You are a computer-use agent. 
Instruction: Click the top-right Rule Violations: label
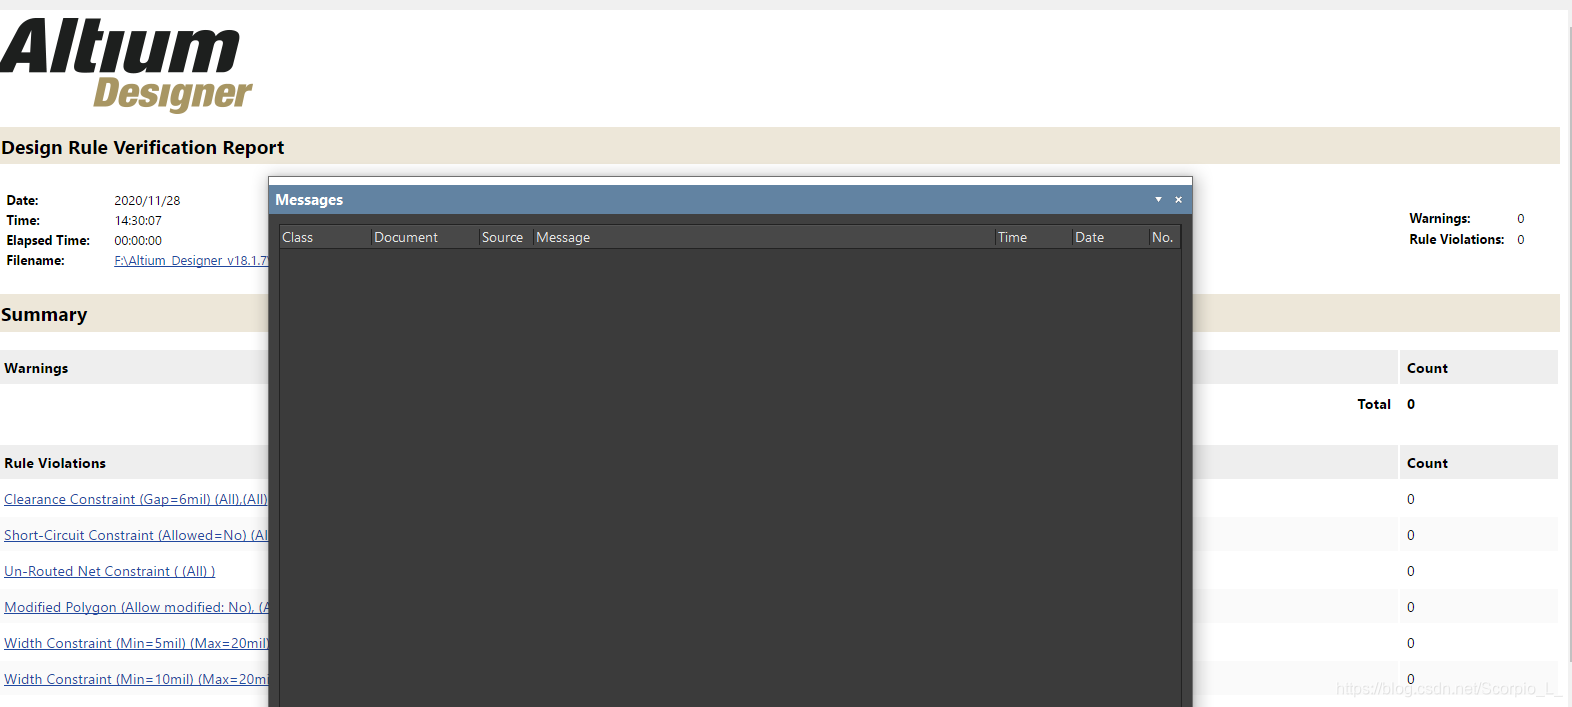coord(1457,239)
